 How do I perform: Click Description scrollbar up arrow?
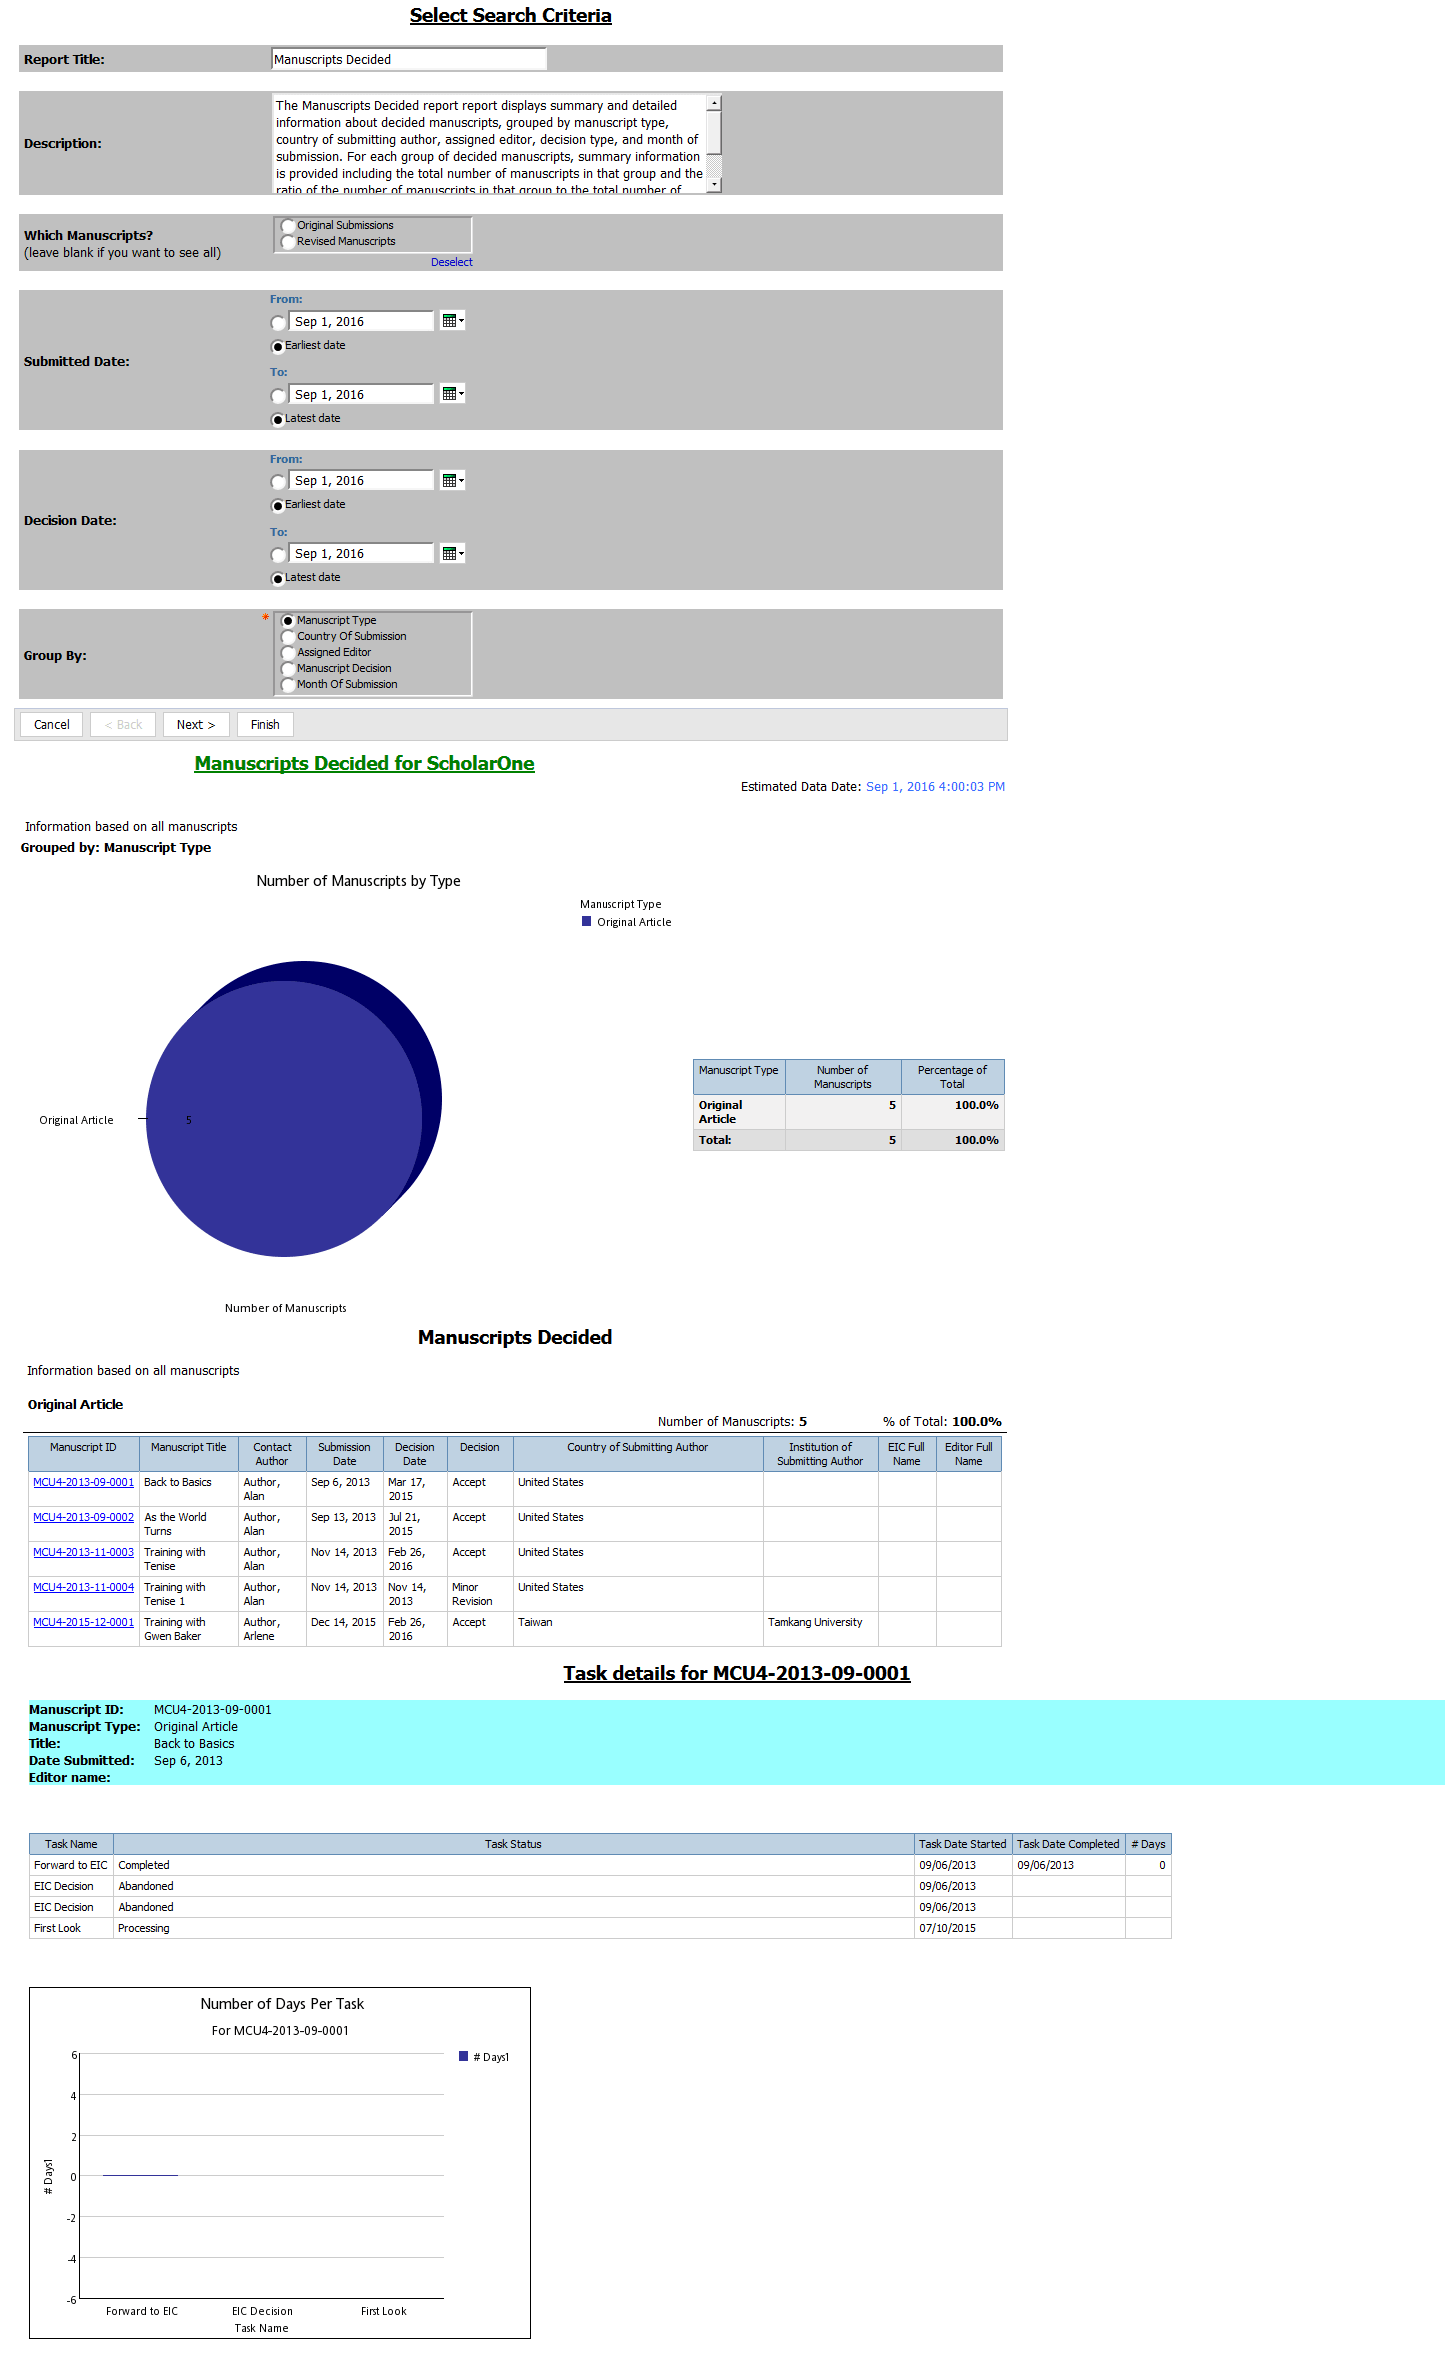coord(714,103)
